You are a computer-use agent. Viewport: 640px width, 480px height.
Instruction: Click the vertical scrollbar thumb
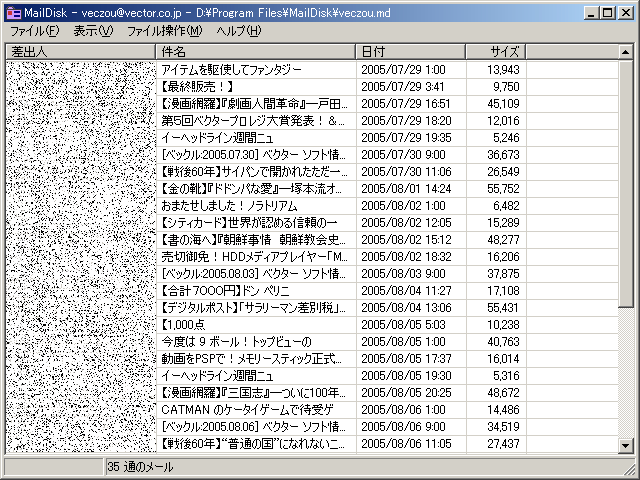(625, 184)
